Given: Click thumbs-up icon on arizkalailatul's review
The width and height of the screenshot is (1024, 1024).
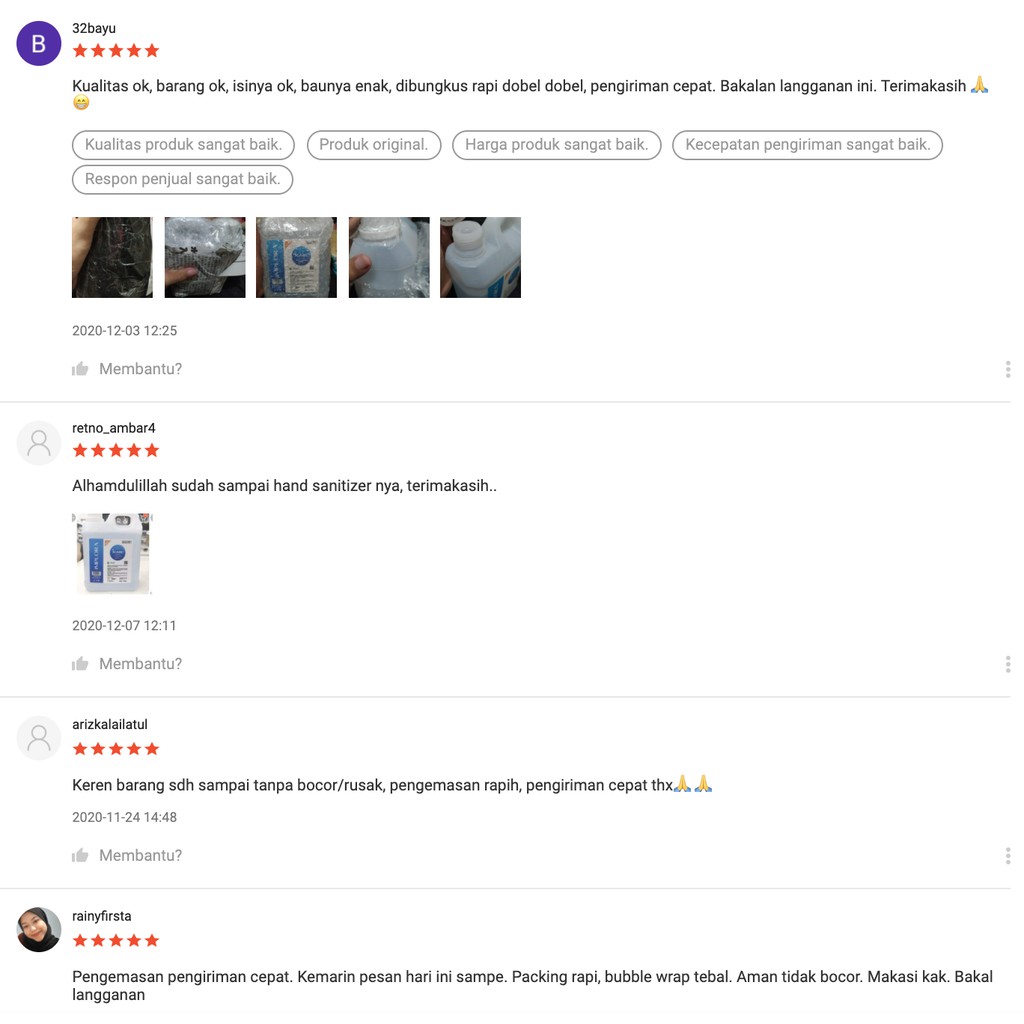Looking at the screenshot, I should [80, 856].
